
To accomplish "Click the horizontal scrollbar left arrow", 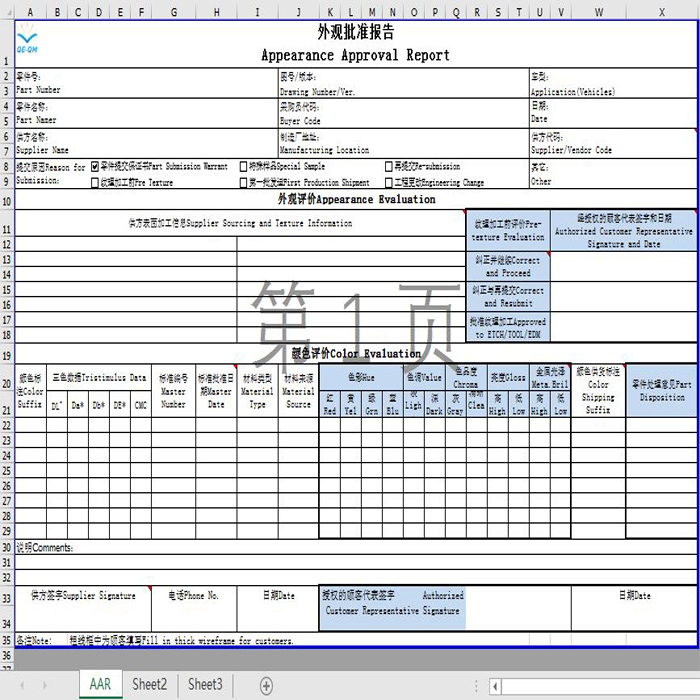I will point(495,686).
